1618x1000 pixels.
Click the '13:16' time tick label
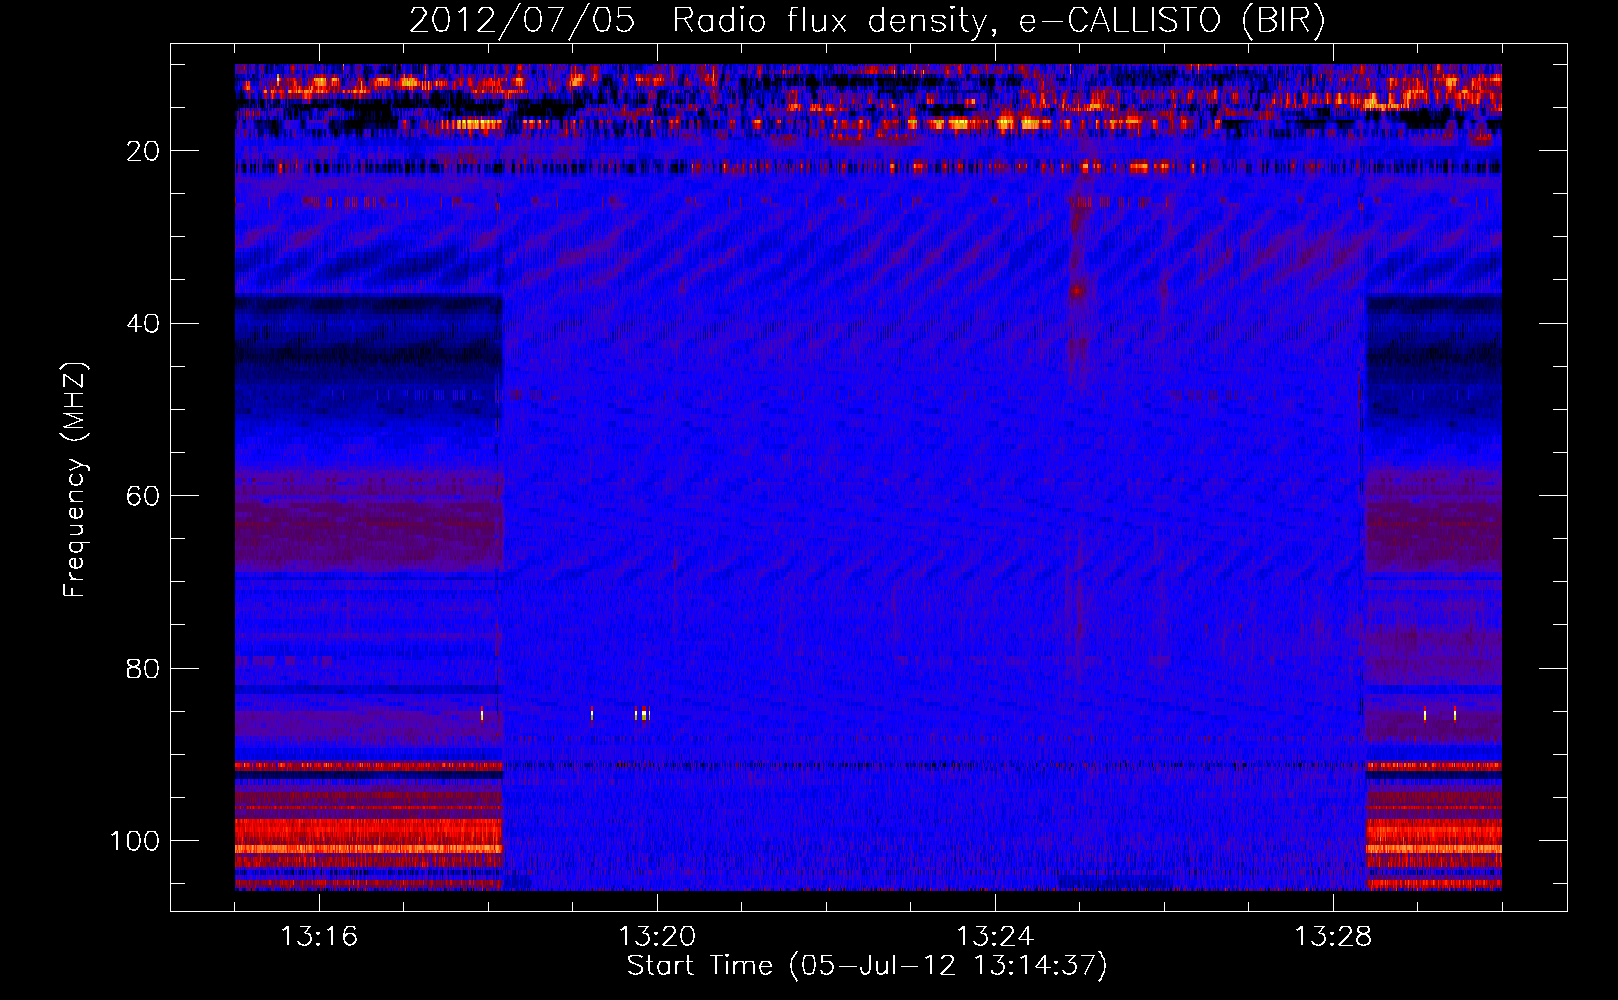pyautogui.click(x=319, y=936)
